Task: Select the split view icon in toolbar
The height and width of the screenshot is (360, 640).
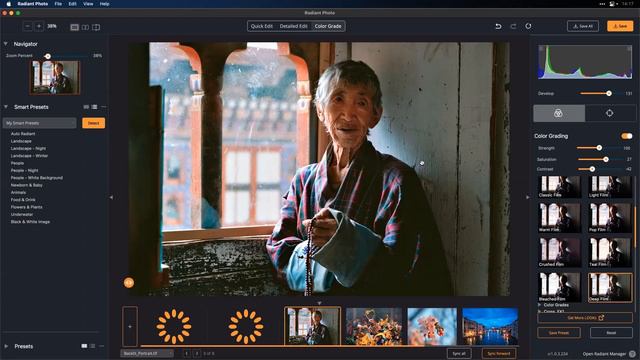Action: pos(96,27)
